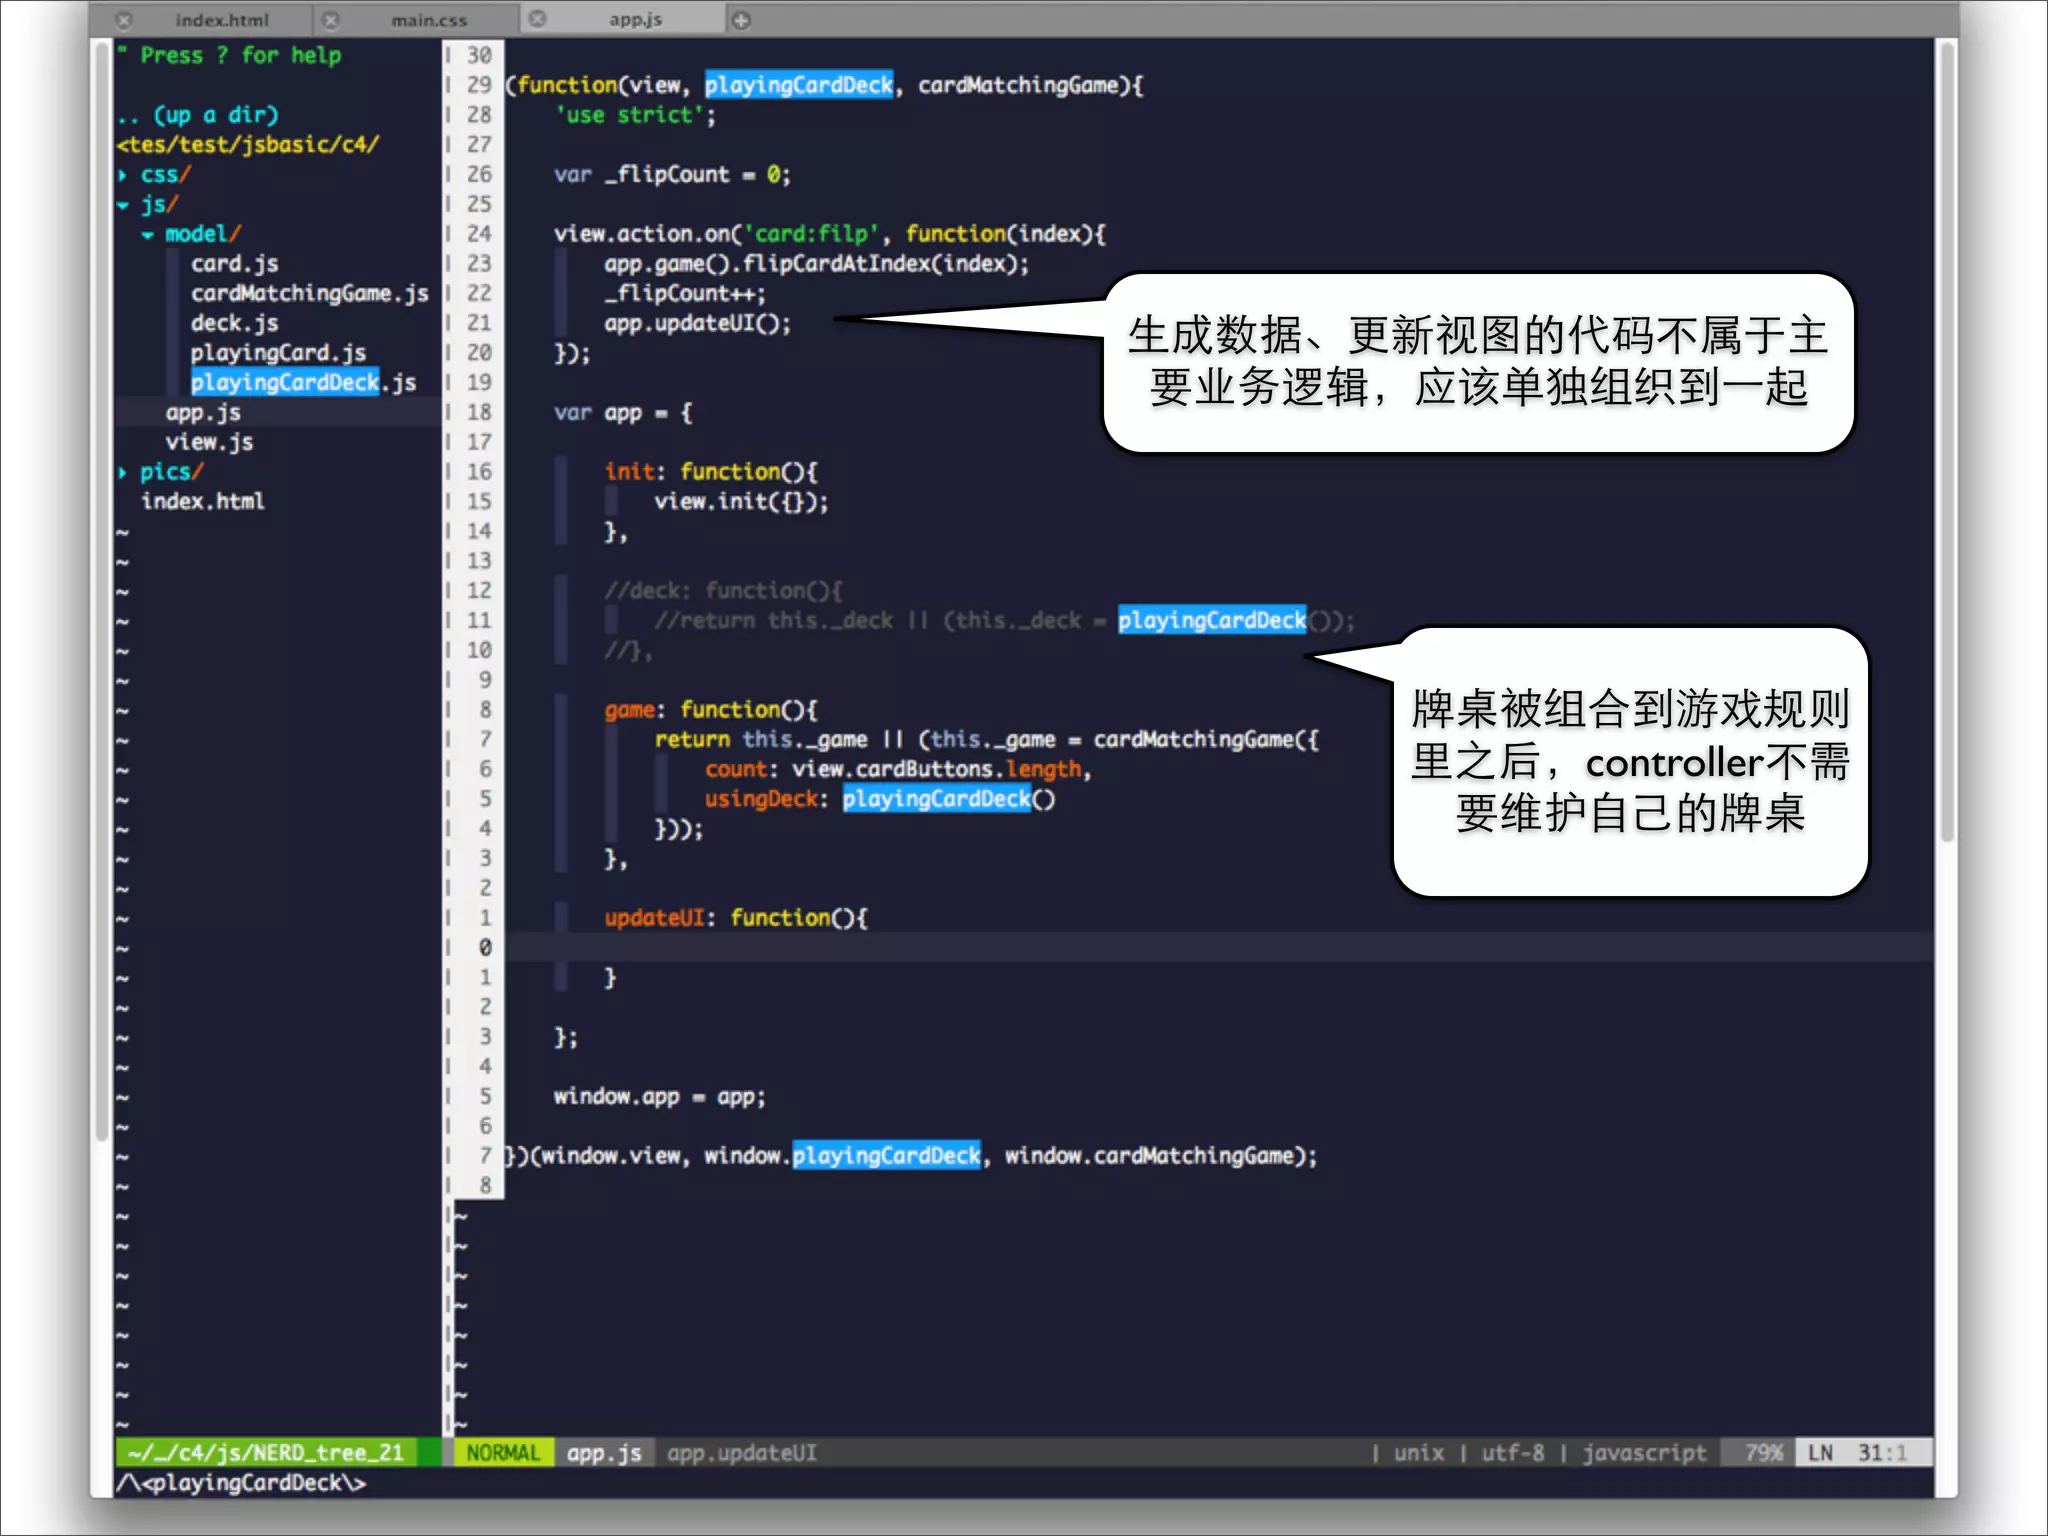Click app.updateUI() call inside the handler
2048x1536 pixels.
[697, 323]
